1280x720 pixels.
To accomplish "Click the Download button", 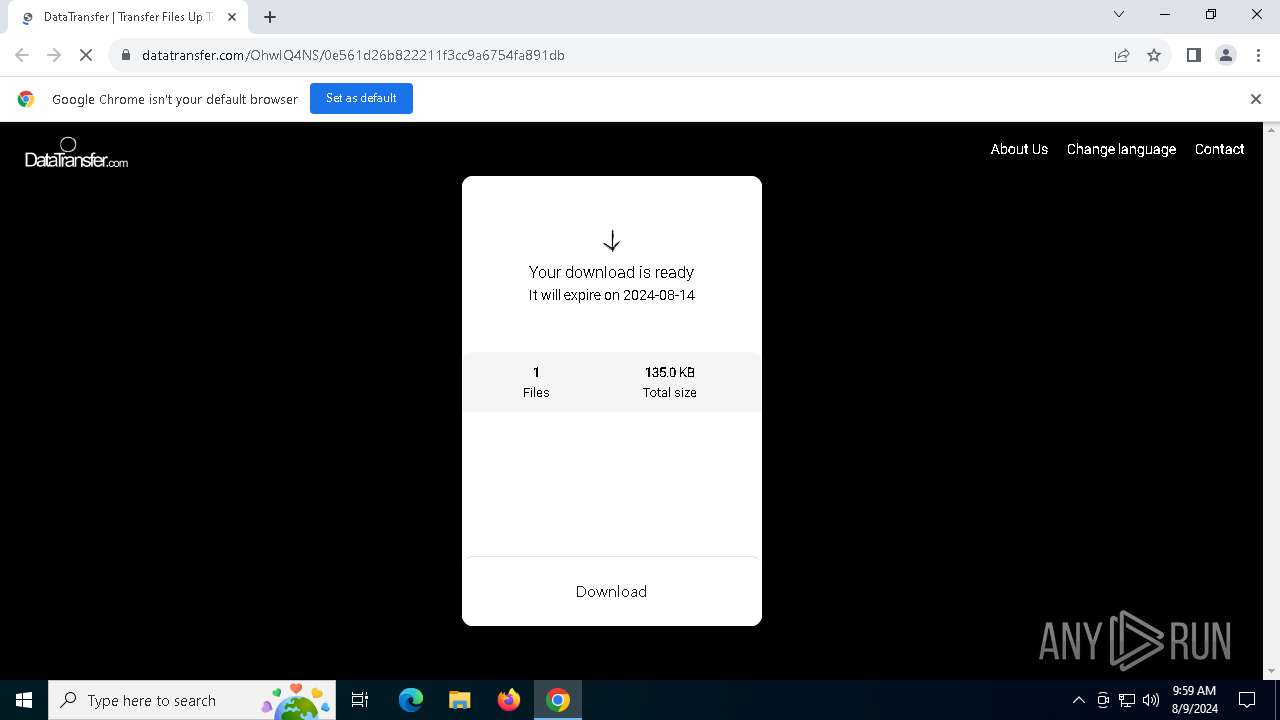I will tap(611, 591).
